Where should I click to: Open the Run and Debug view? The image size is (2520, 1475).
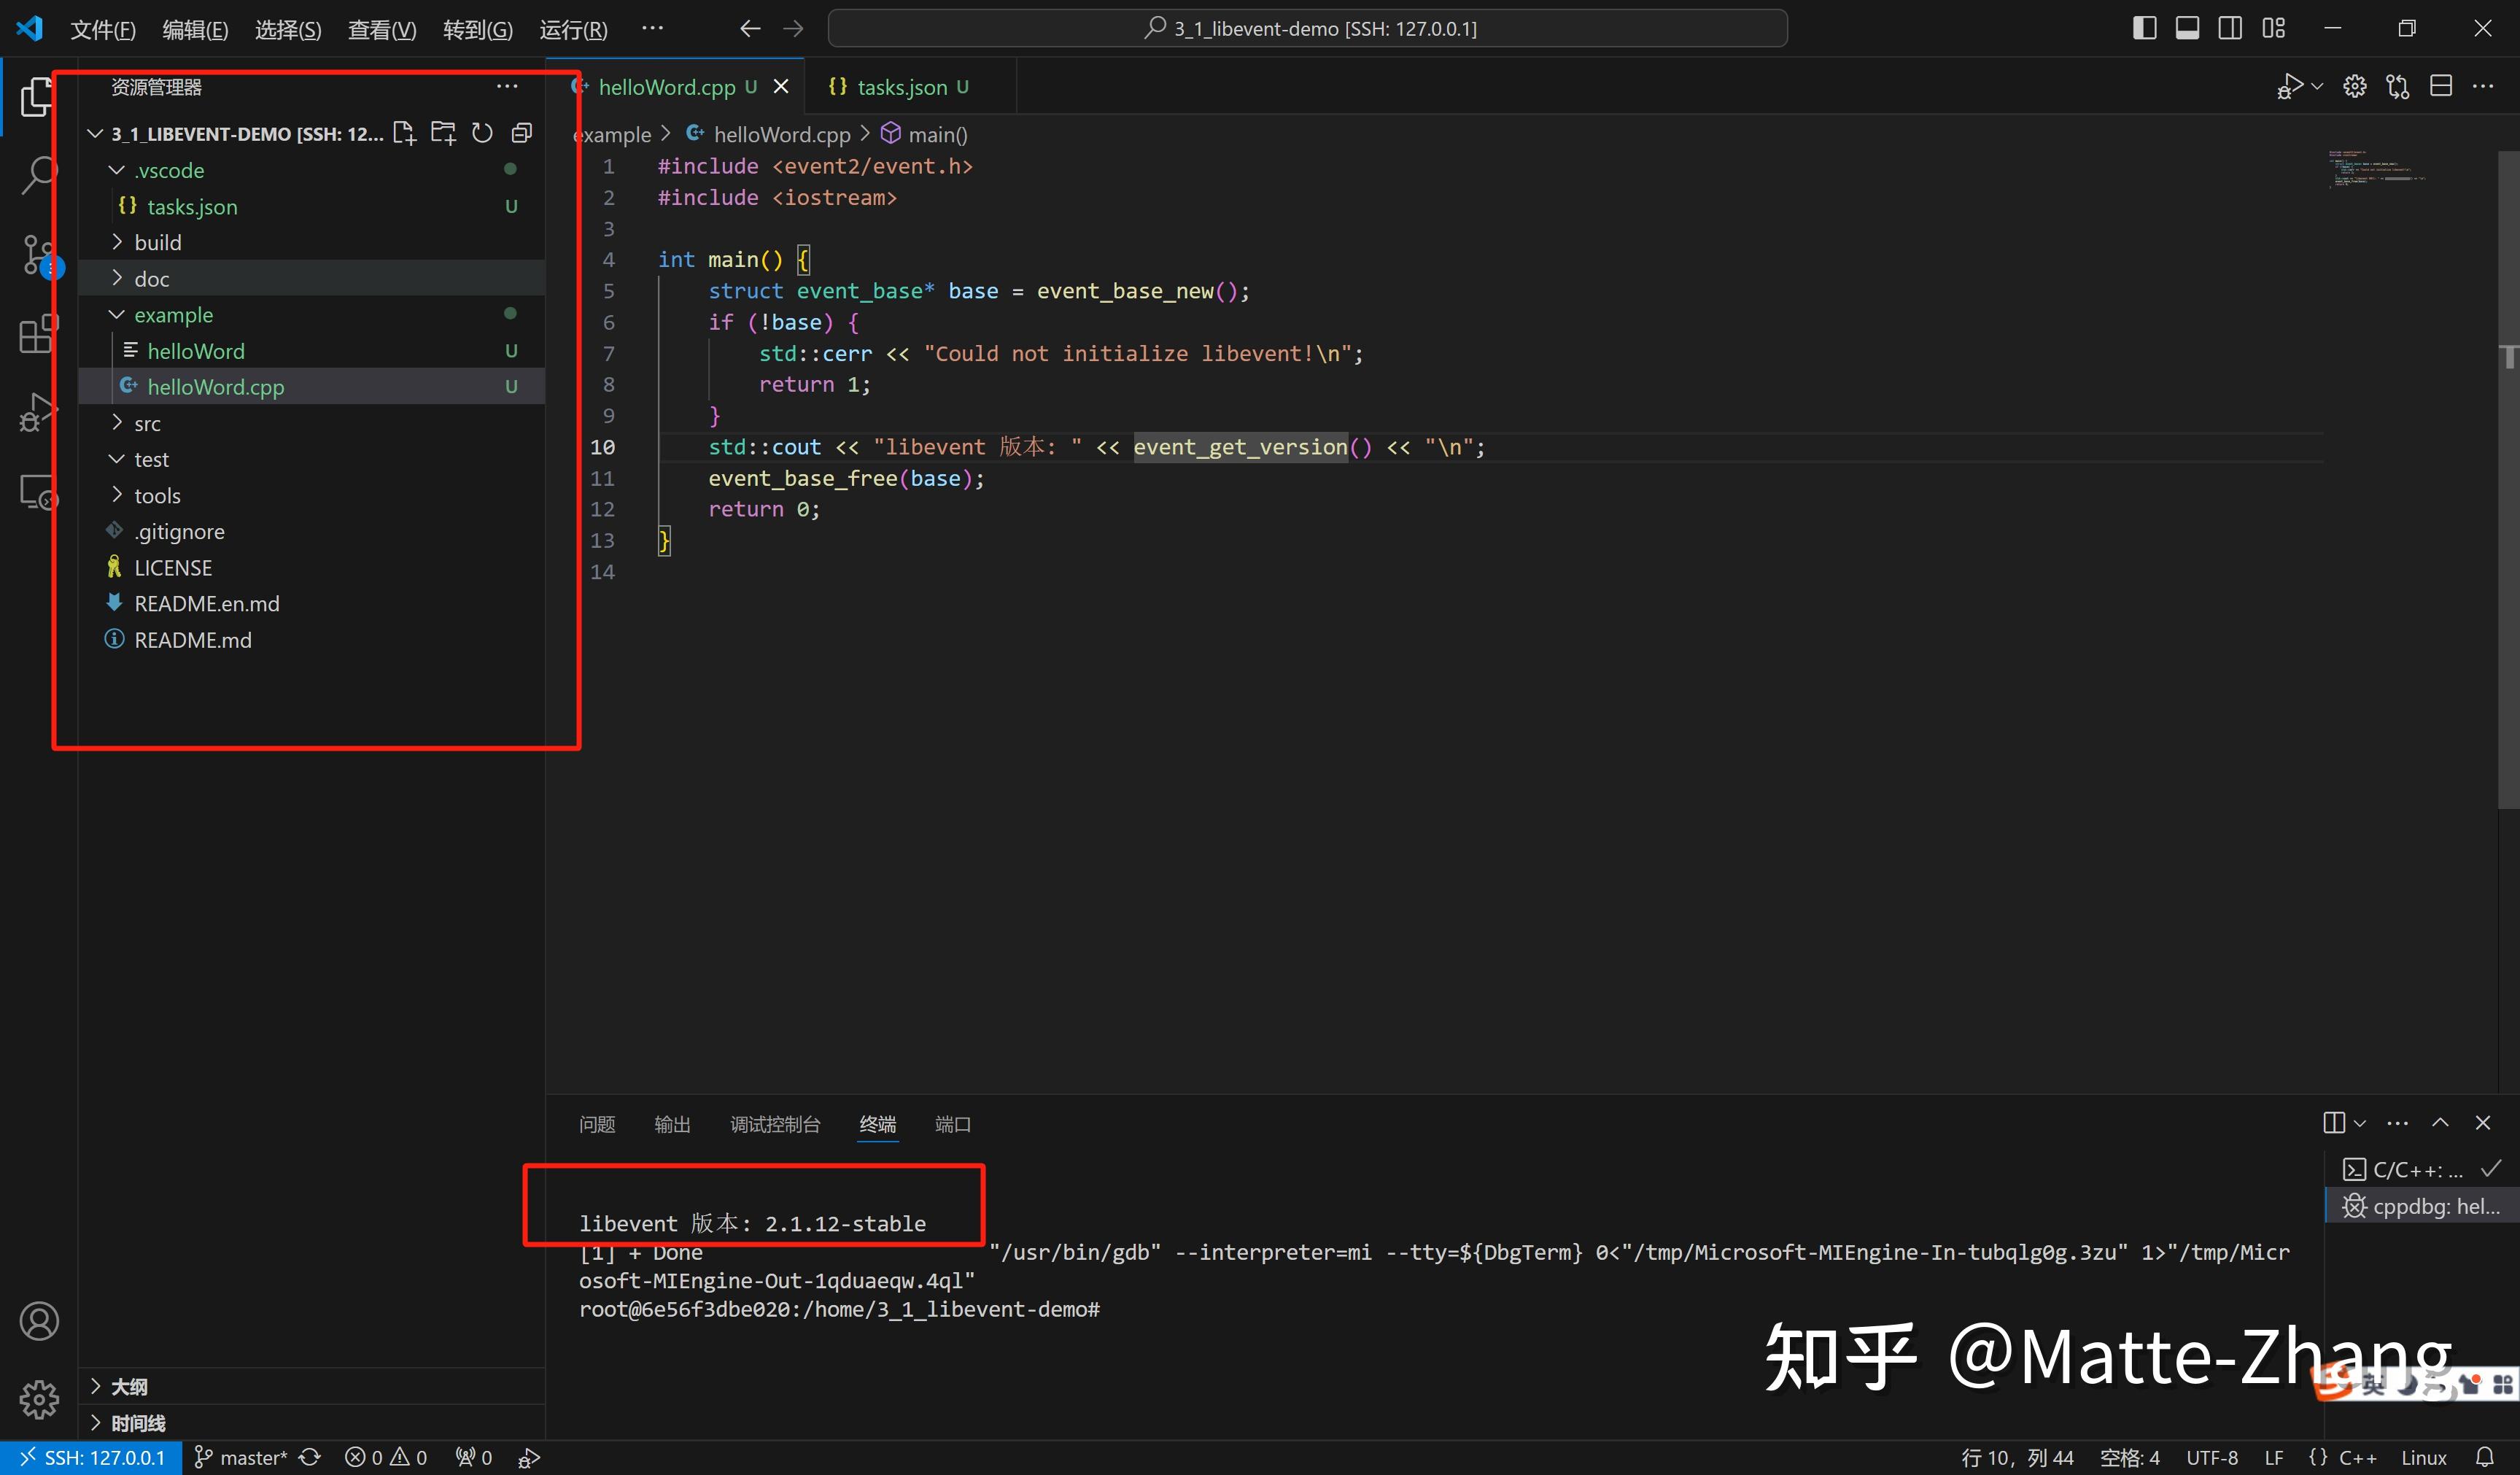click(x=38, y=412)
